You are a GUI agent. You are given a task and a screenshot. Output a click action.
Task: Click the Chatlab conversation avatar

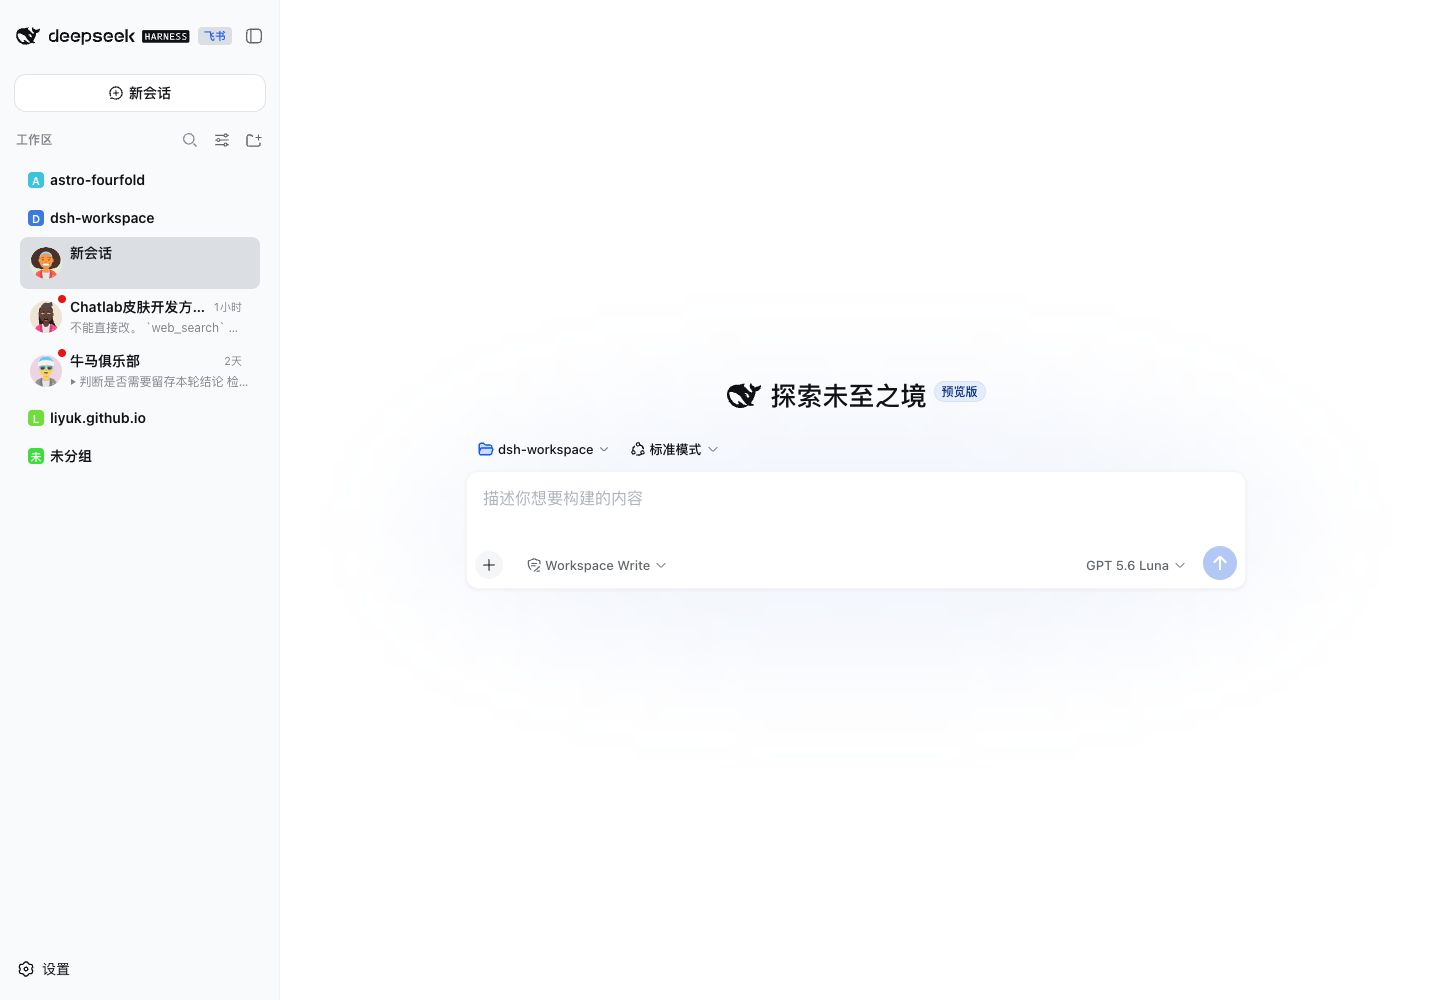(x=46, y=317)
